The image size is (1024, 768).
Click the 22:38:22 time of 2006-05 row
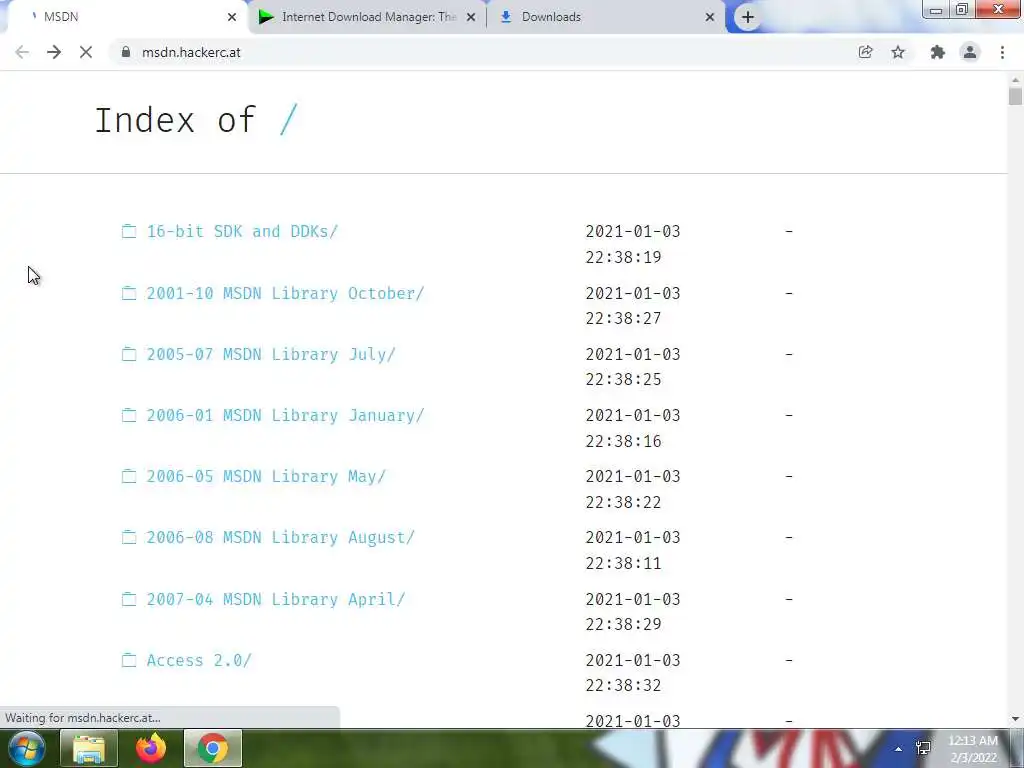coord(623,502)
